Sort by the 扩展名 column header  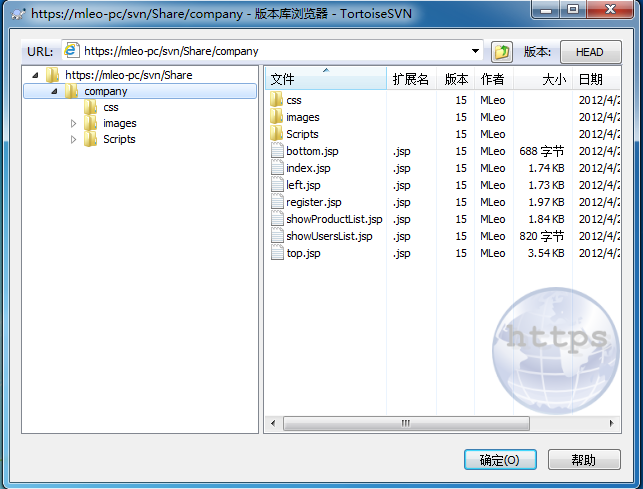click(411, 78)
